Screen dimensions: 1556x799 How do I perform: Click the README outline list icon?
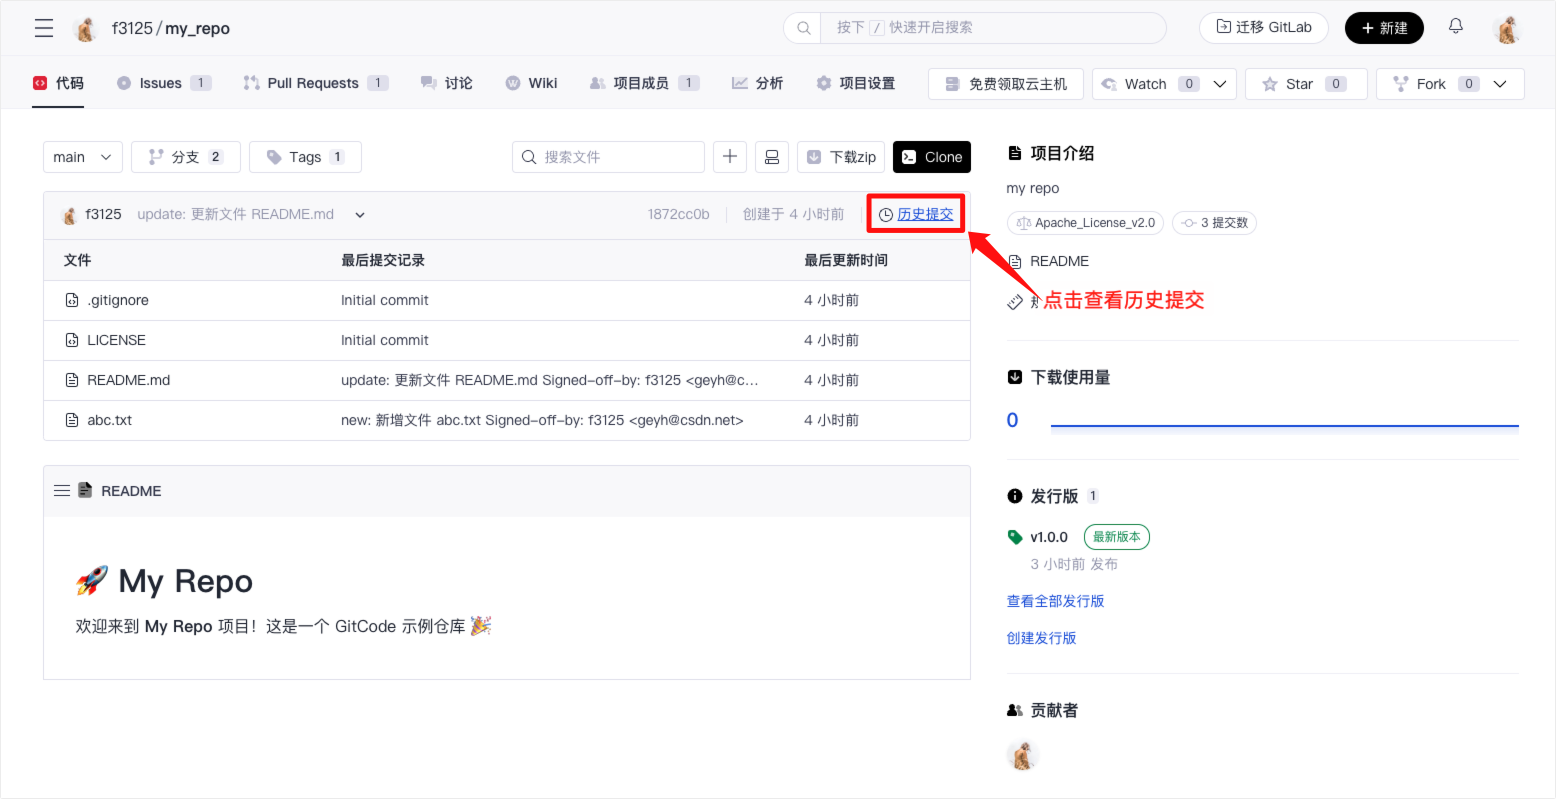62,491
